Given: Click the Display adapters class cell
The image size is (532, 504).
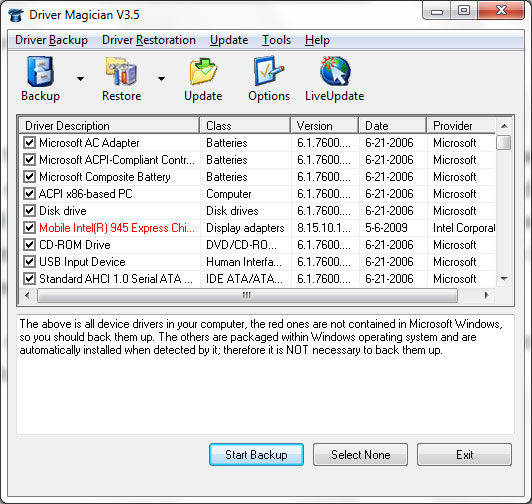Looking at the screenshot, I should coord(245,228).
